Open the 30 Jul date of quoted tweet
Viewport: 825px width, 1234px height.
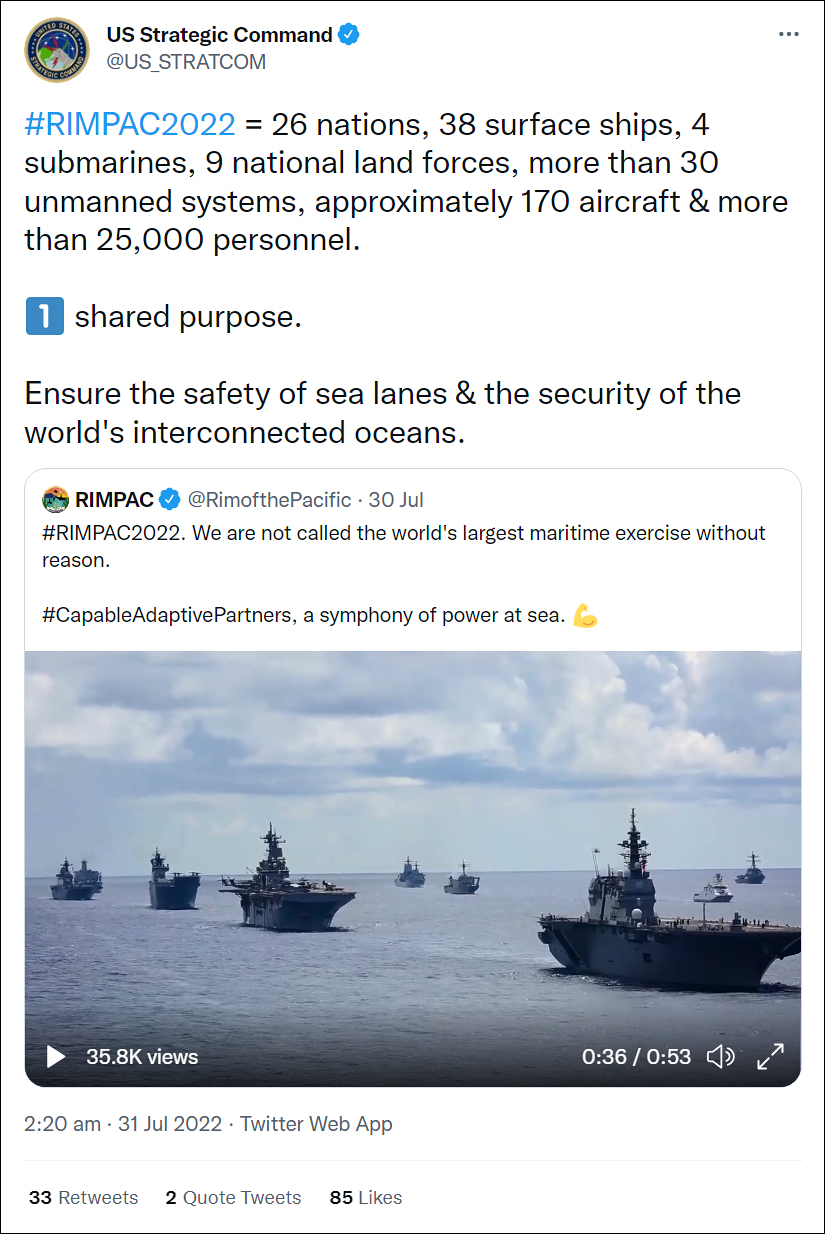[x=396, y=499]
